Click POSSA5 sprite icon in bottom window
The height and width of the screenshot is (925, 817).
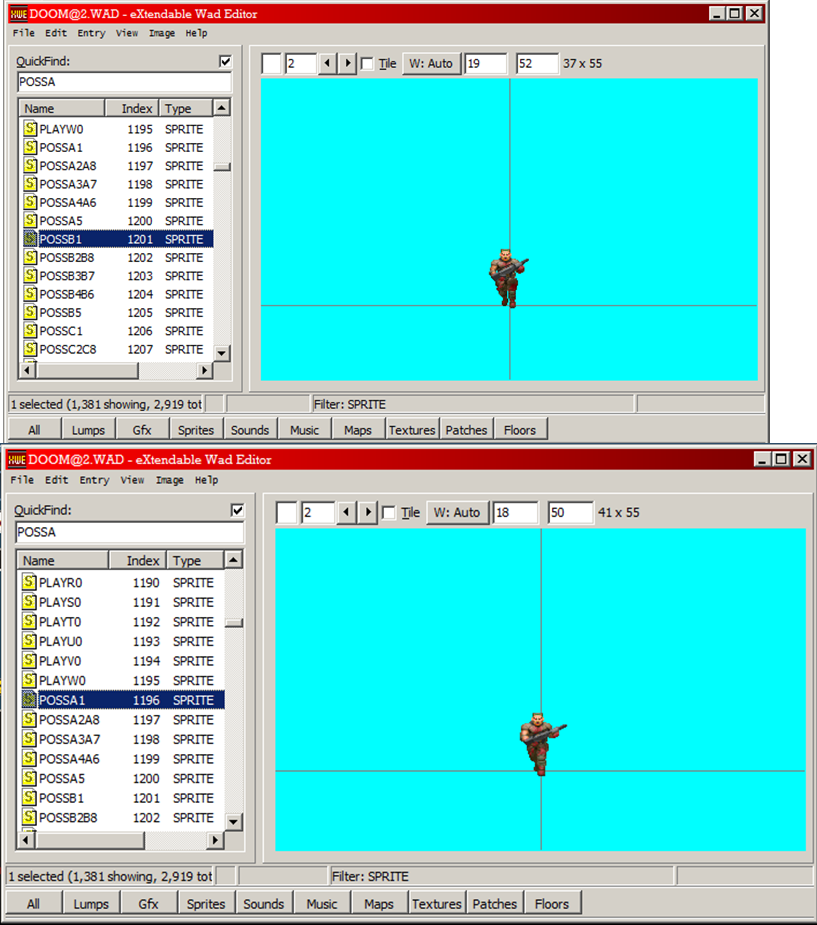coord(29,778)
